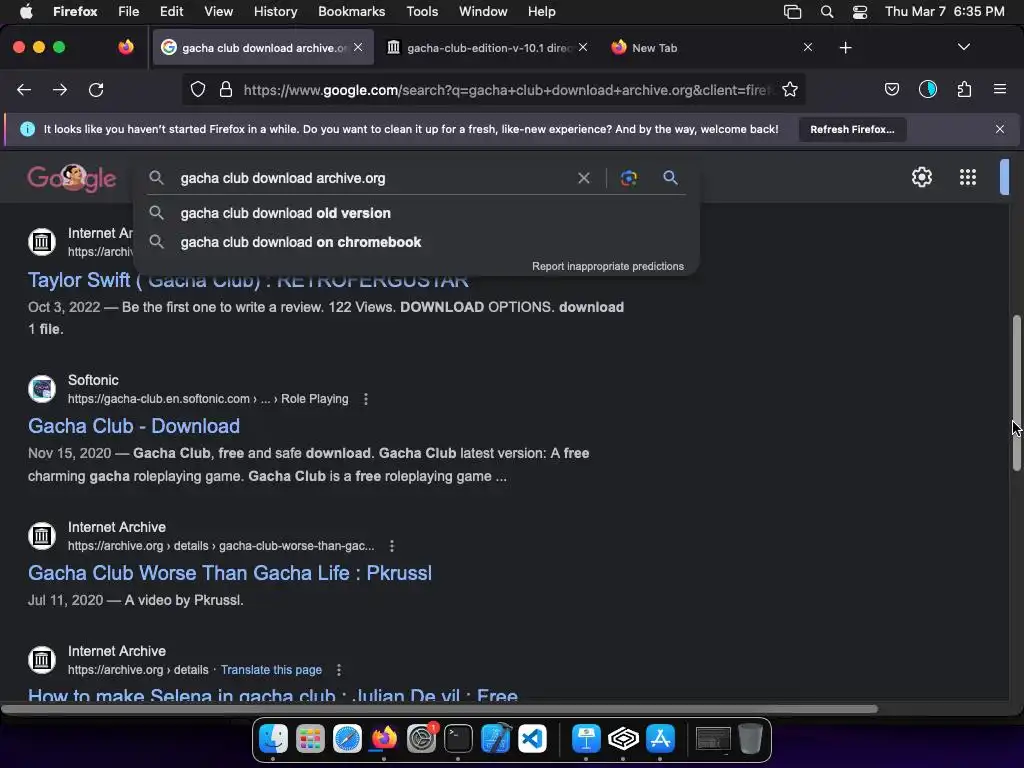Open the Bookmarks menu
Viewport: 1024px width, 768px height.
[351, 12]
